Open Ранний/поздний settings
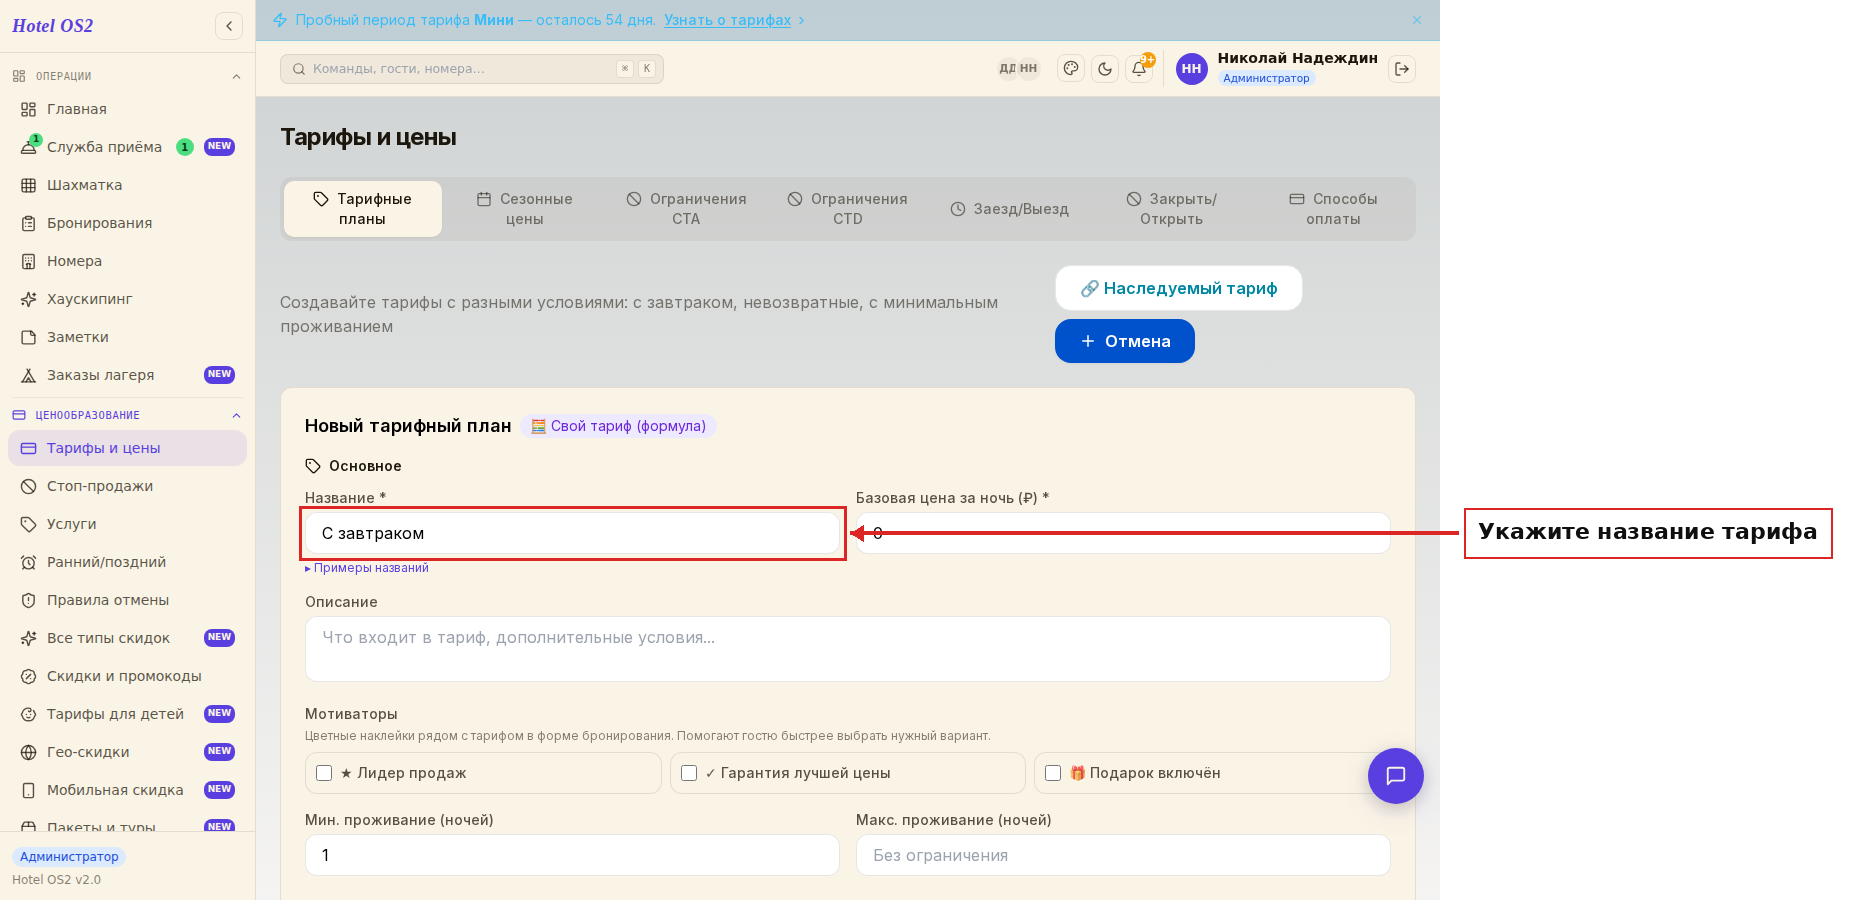Screen dimensions: 1856x900 coord(127,562)
